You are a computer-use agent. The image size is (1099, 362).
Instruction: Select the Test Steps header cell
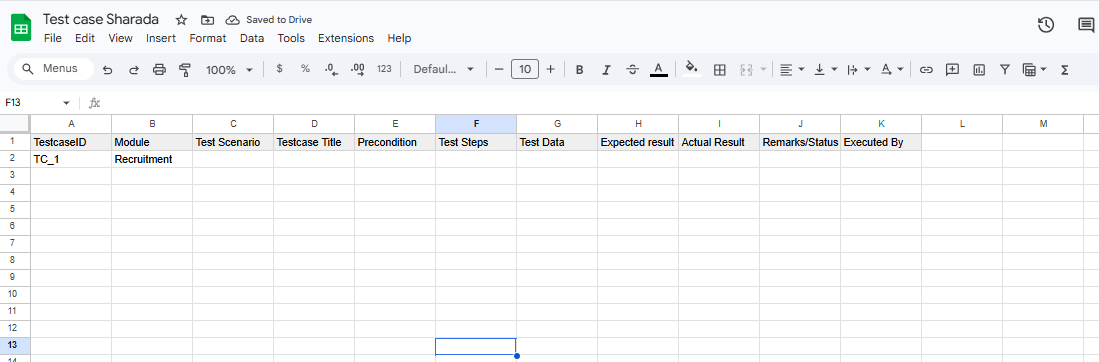[476, 142]
